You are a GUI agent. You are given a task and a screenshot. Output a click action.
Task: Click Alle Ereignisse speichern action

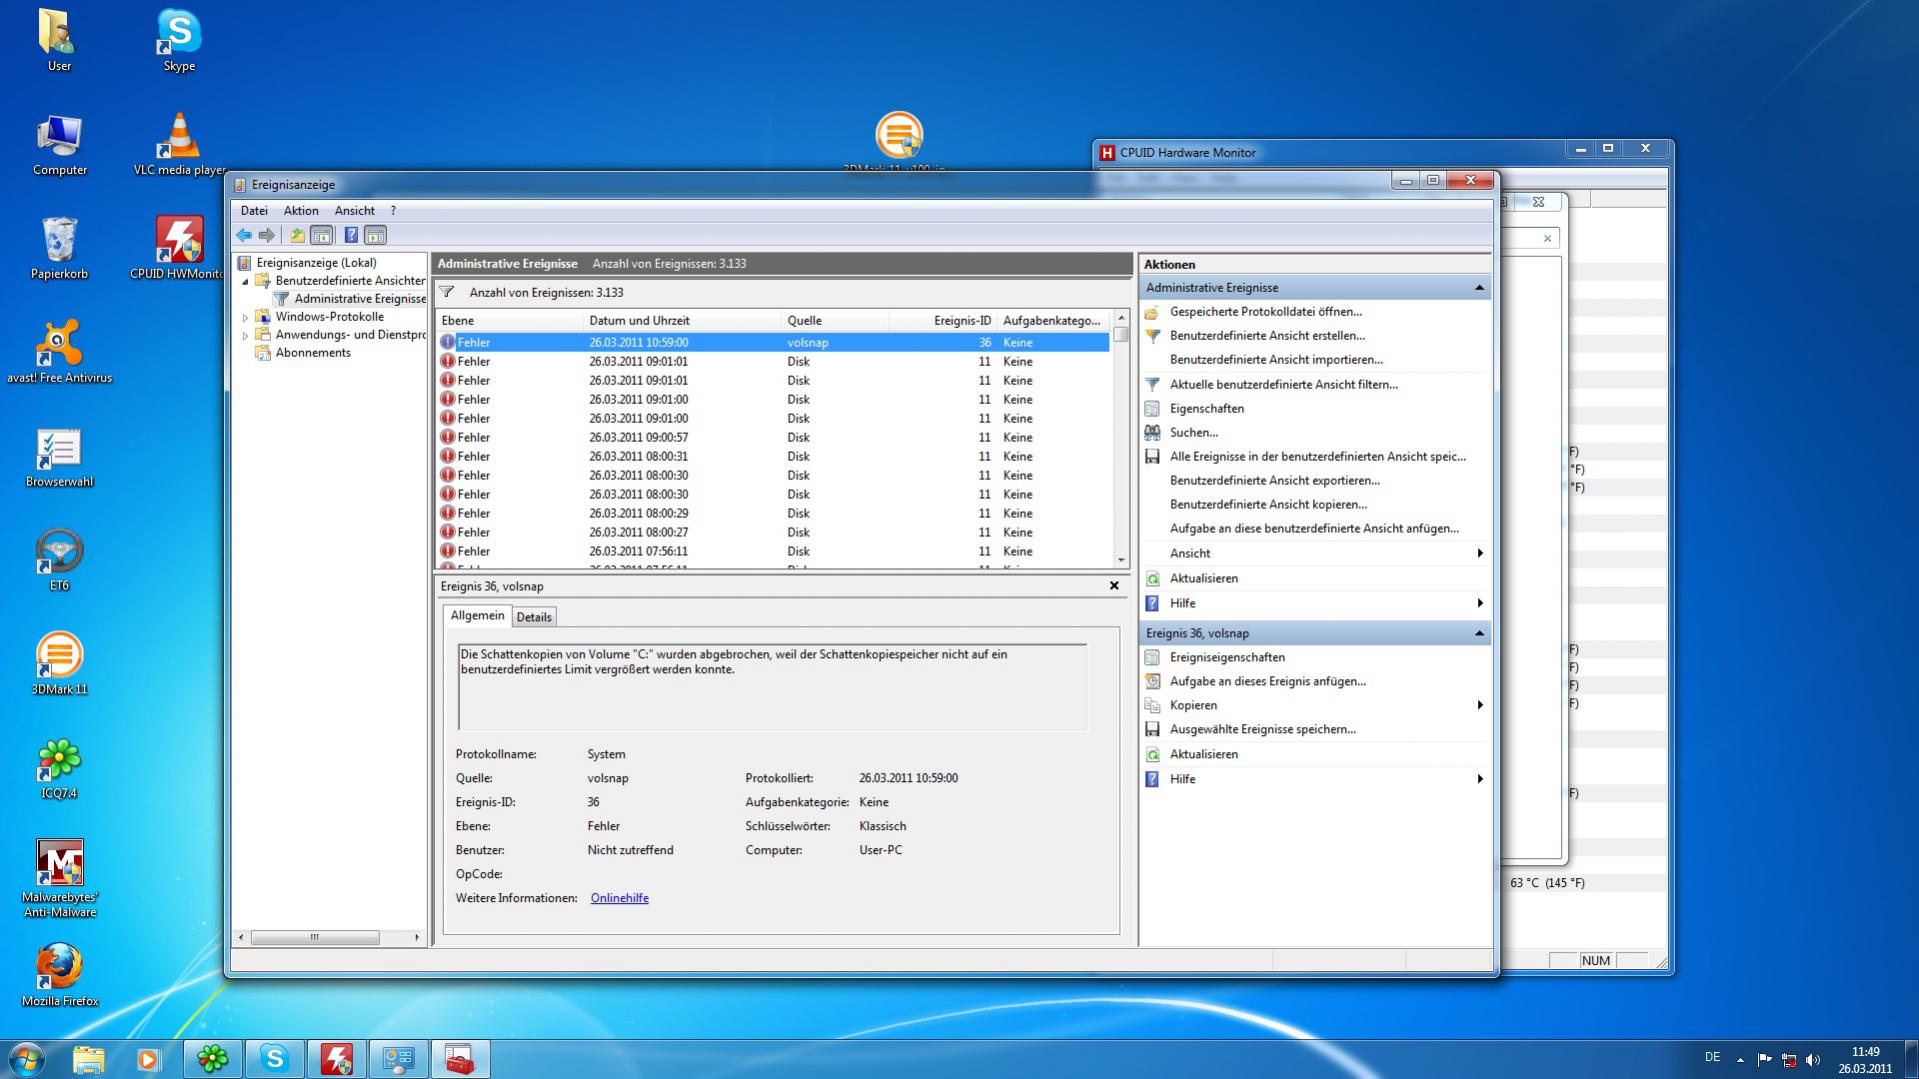(1318, 456)
